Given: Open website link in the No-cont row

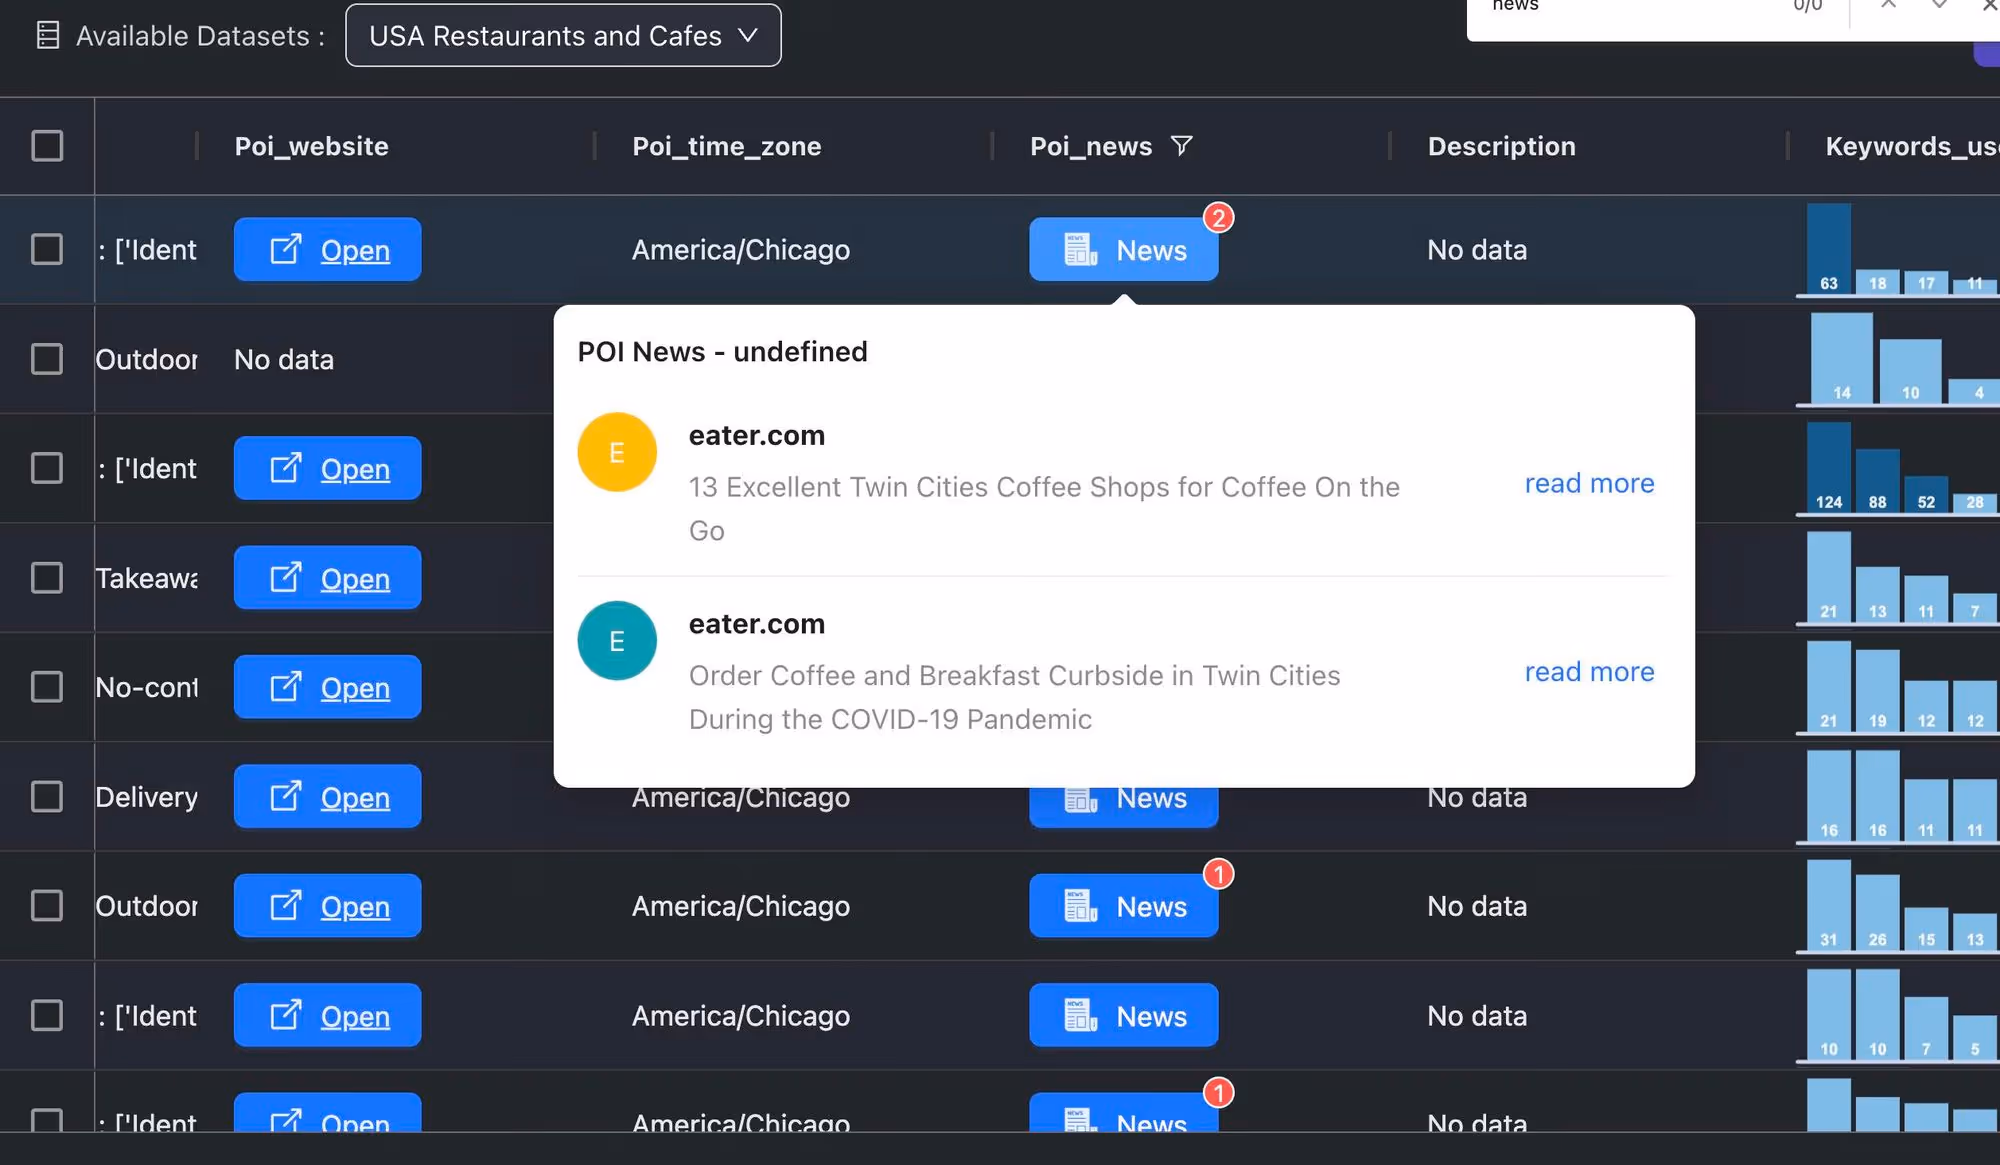Looking at the screenshot, I should coord(327,687).
